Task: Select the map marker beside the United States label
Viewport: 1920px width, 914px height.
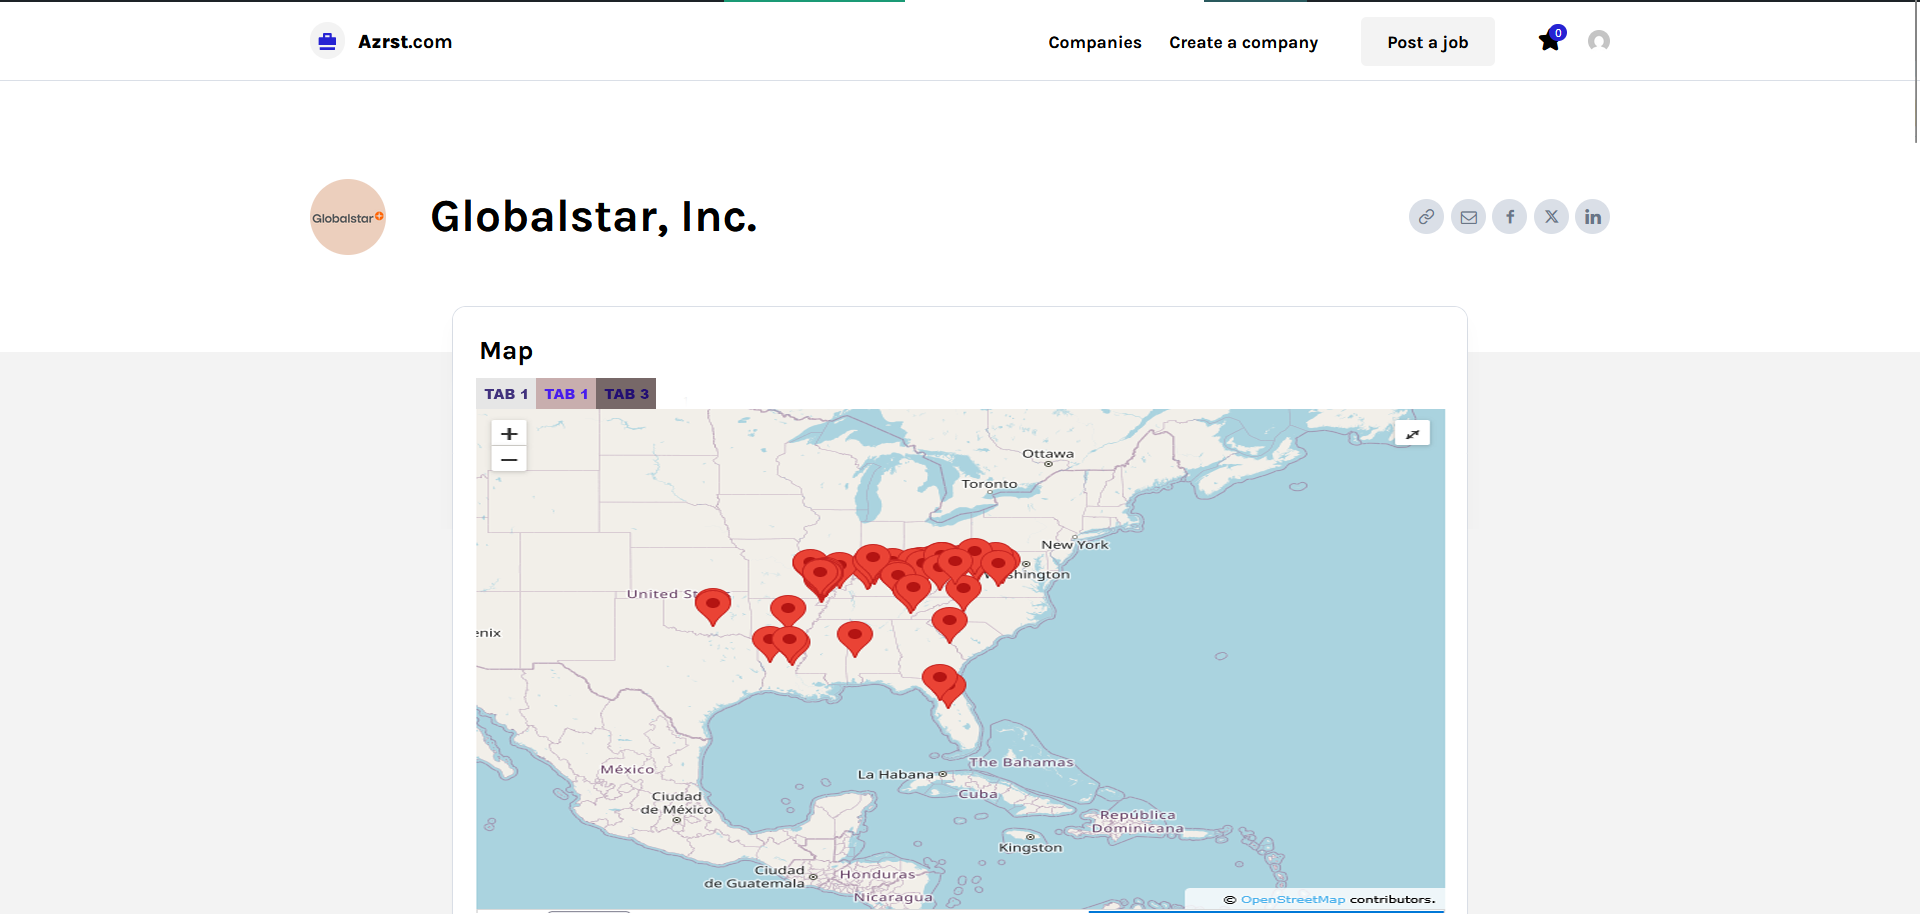Action: point(713,605)
